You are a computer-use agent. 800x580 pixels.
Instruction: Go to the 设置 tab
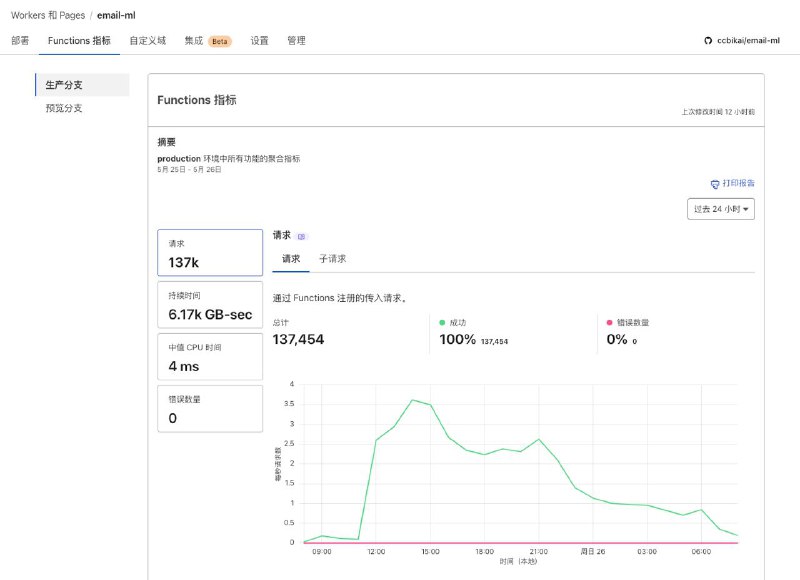pyautogui.click(x=259, y=41)
